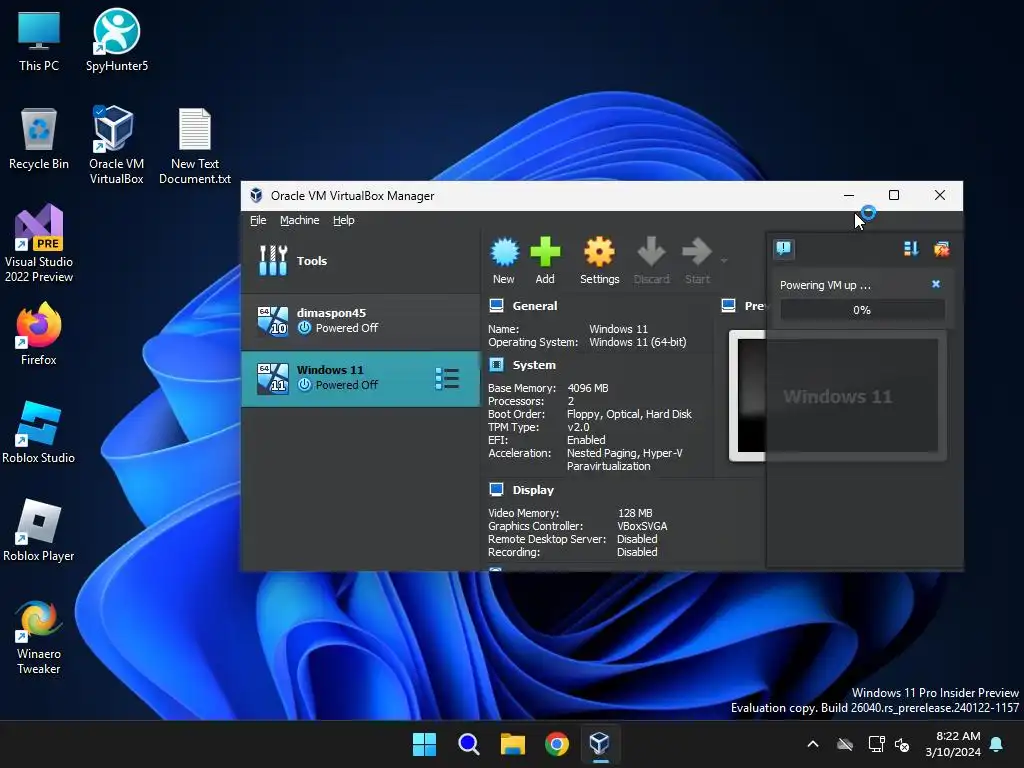The height and width of the screenshot is (768, 1024).
Task: Click the Display section header
Action: (x=533, y=490)
